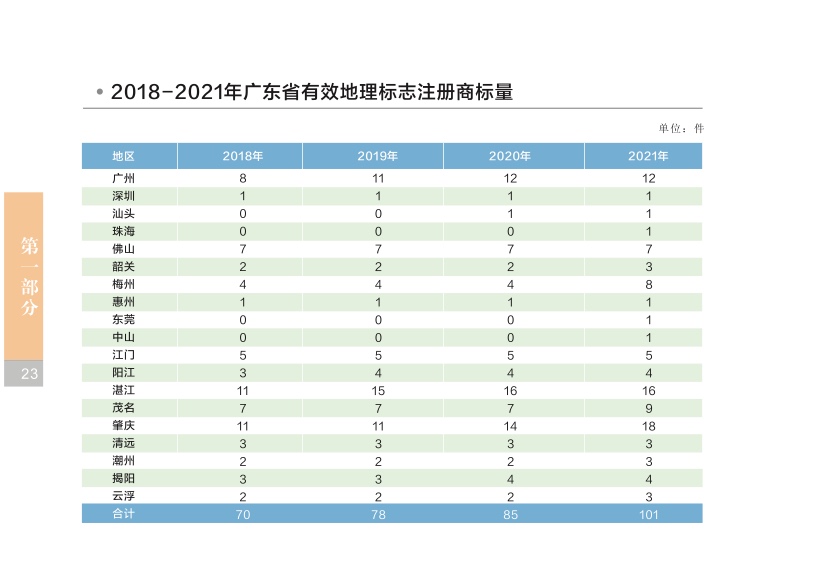The height and width of the screenshot is (582, 823).
Task: Click the title bullet dot before 2018-2021年
Action: pyautogui.click(x=100, y=93)
